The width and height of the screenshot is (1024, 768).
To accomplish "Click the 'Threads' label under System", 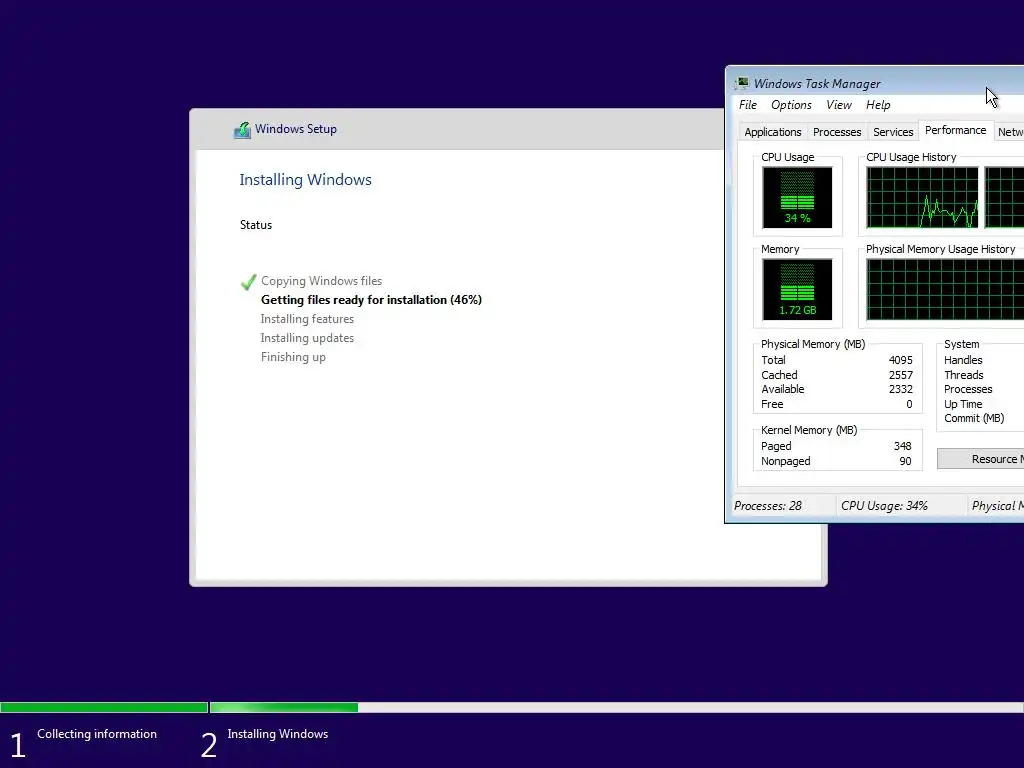I will (963, 376).
